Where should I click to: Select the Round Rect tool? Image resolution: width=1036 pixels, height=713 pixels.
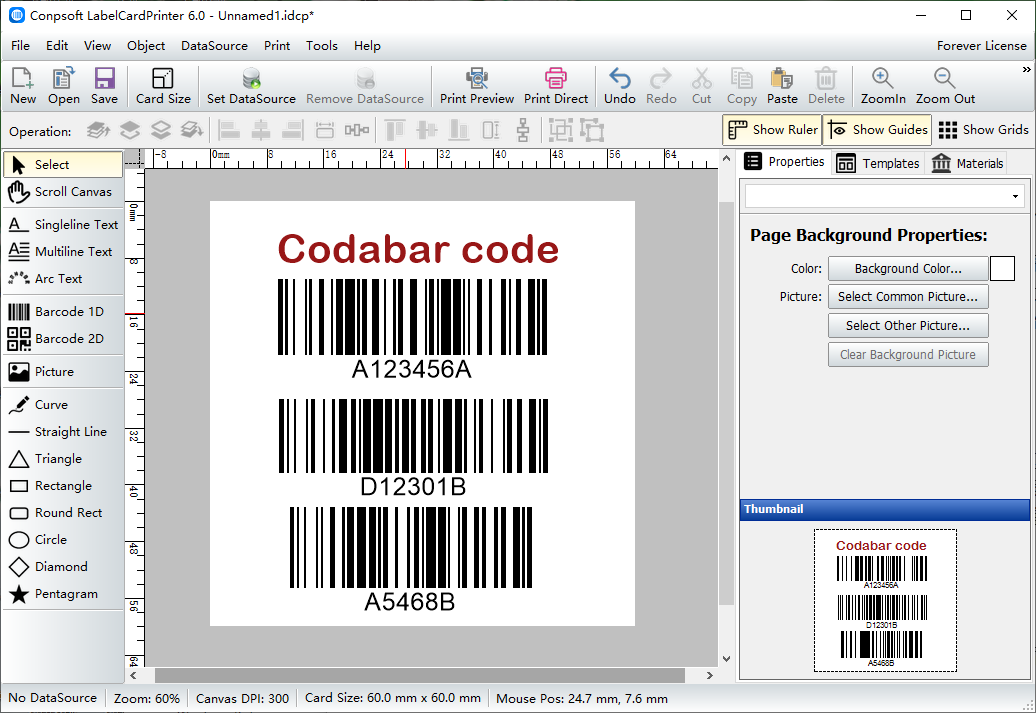(x=63, y=513)
